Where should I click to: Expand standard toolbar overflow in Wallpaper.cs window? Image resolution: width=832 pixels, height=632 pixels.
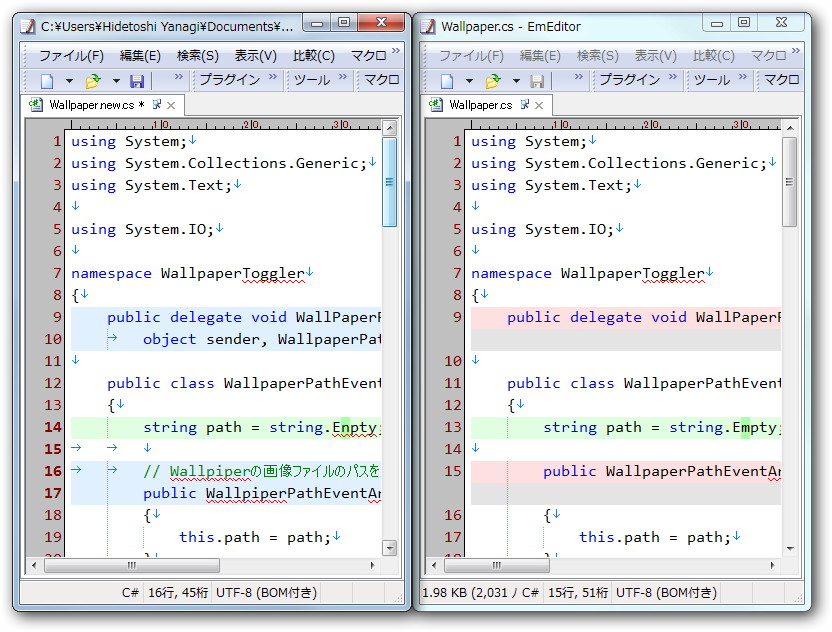pyautogui.click(x=579, y=76)
